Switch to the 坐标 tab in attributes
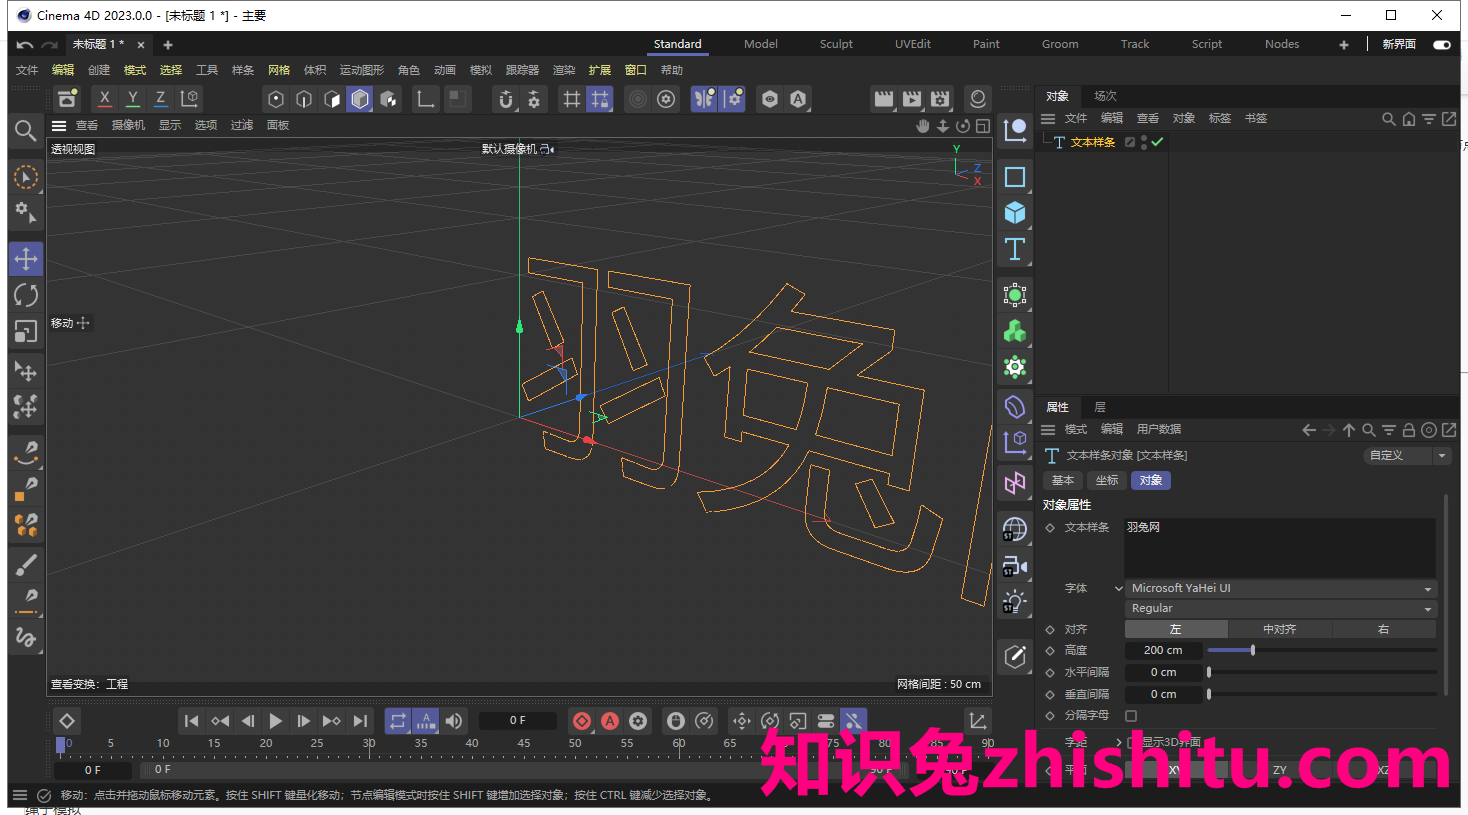The width and height of the screenshot is (1468, 815). [x=1106, y=480]
